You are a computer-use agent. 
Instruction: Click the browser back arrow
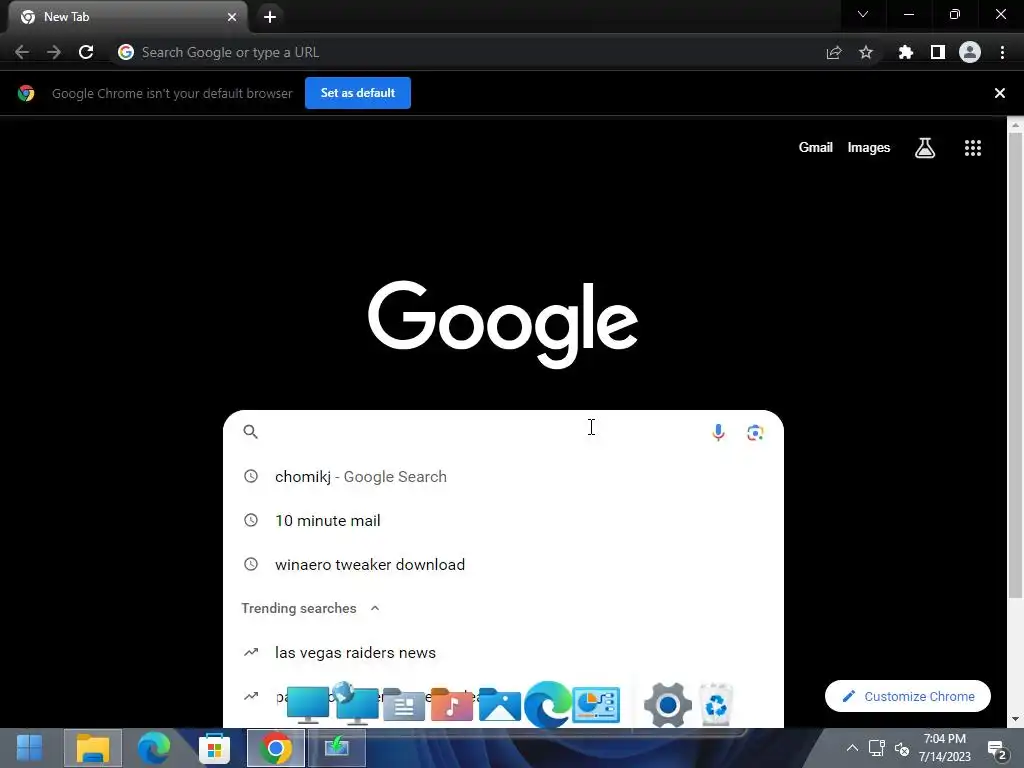tap(22, 52)
